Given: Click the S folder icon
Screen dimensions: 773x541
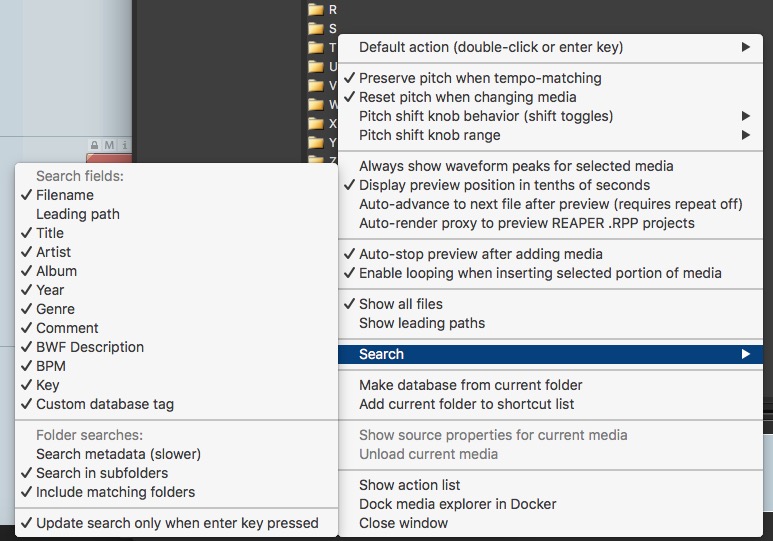Looking at the screenshot, I should [x=315, y=28].
